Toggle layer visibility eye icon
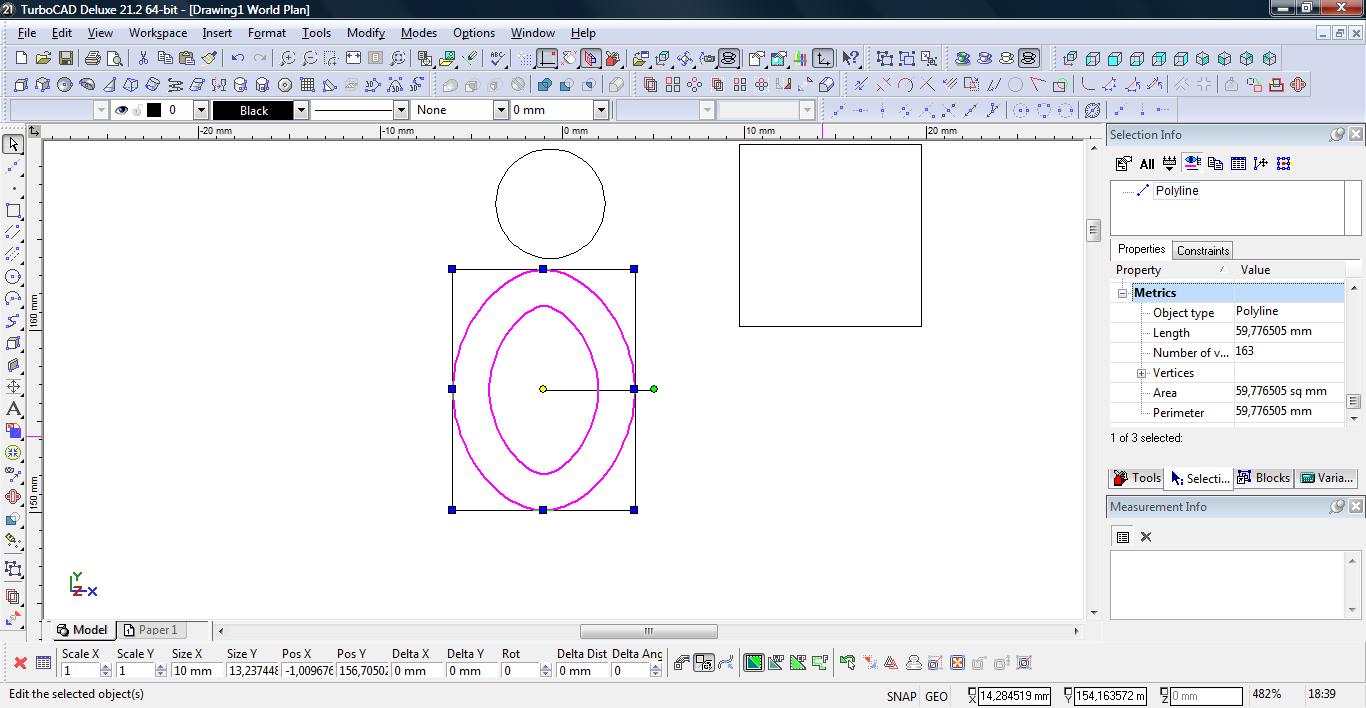1366x708 pixels. [x=121, y=110]
